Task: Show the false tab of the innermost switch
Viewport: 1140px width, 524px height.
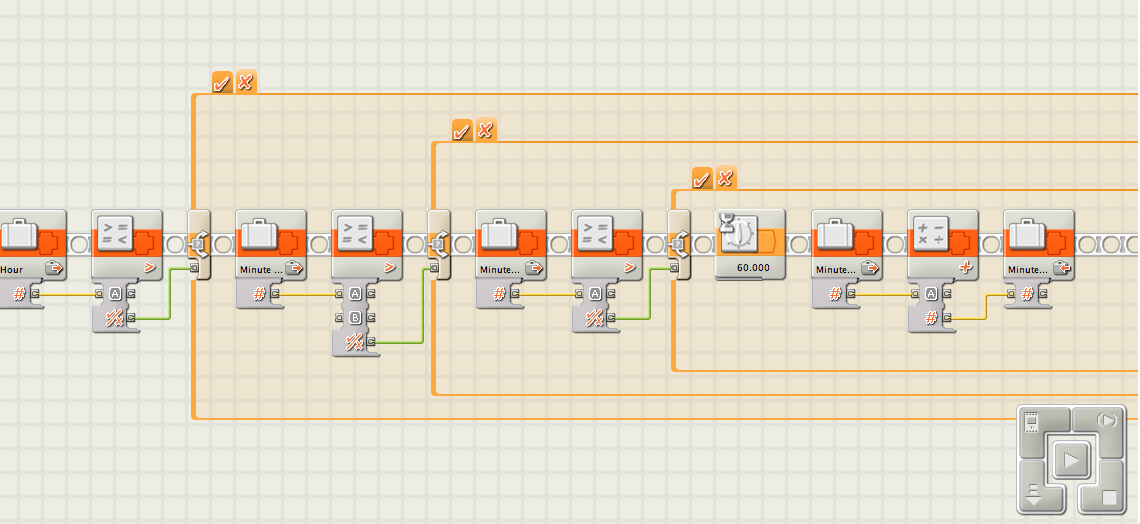Action: click(x=726, y=178)
